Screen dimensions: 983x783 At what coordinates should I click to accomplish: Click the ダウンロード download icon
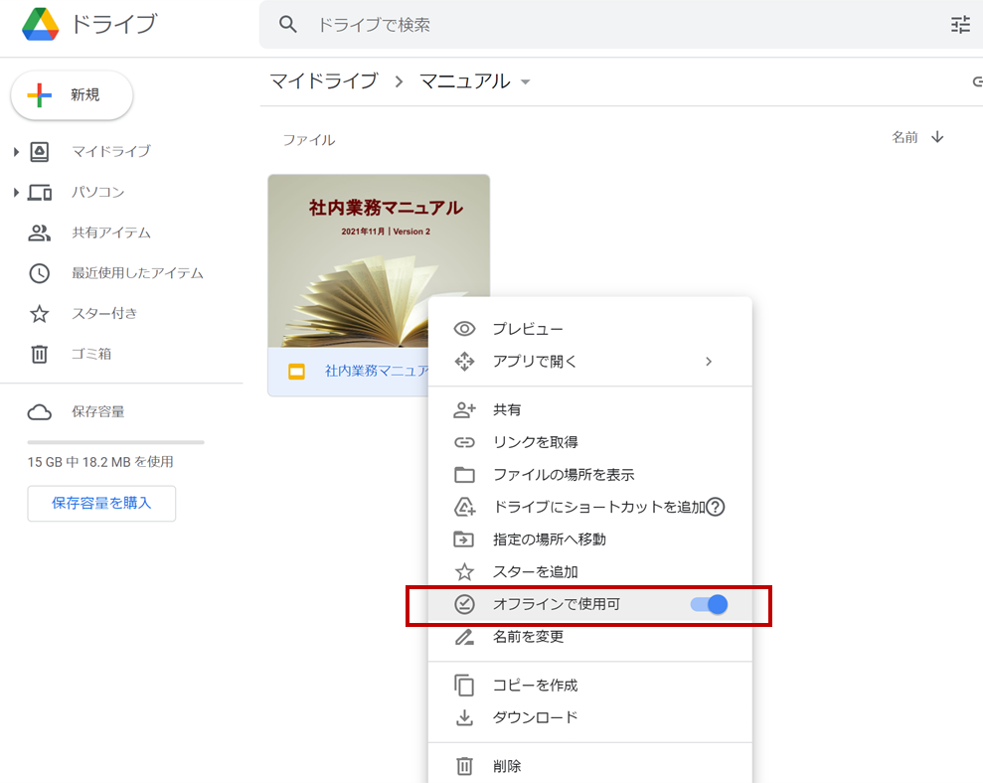click(x=464, y=717)
